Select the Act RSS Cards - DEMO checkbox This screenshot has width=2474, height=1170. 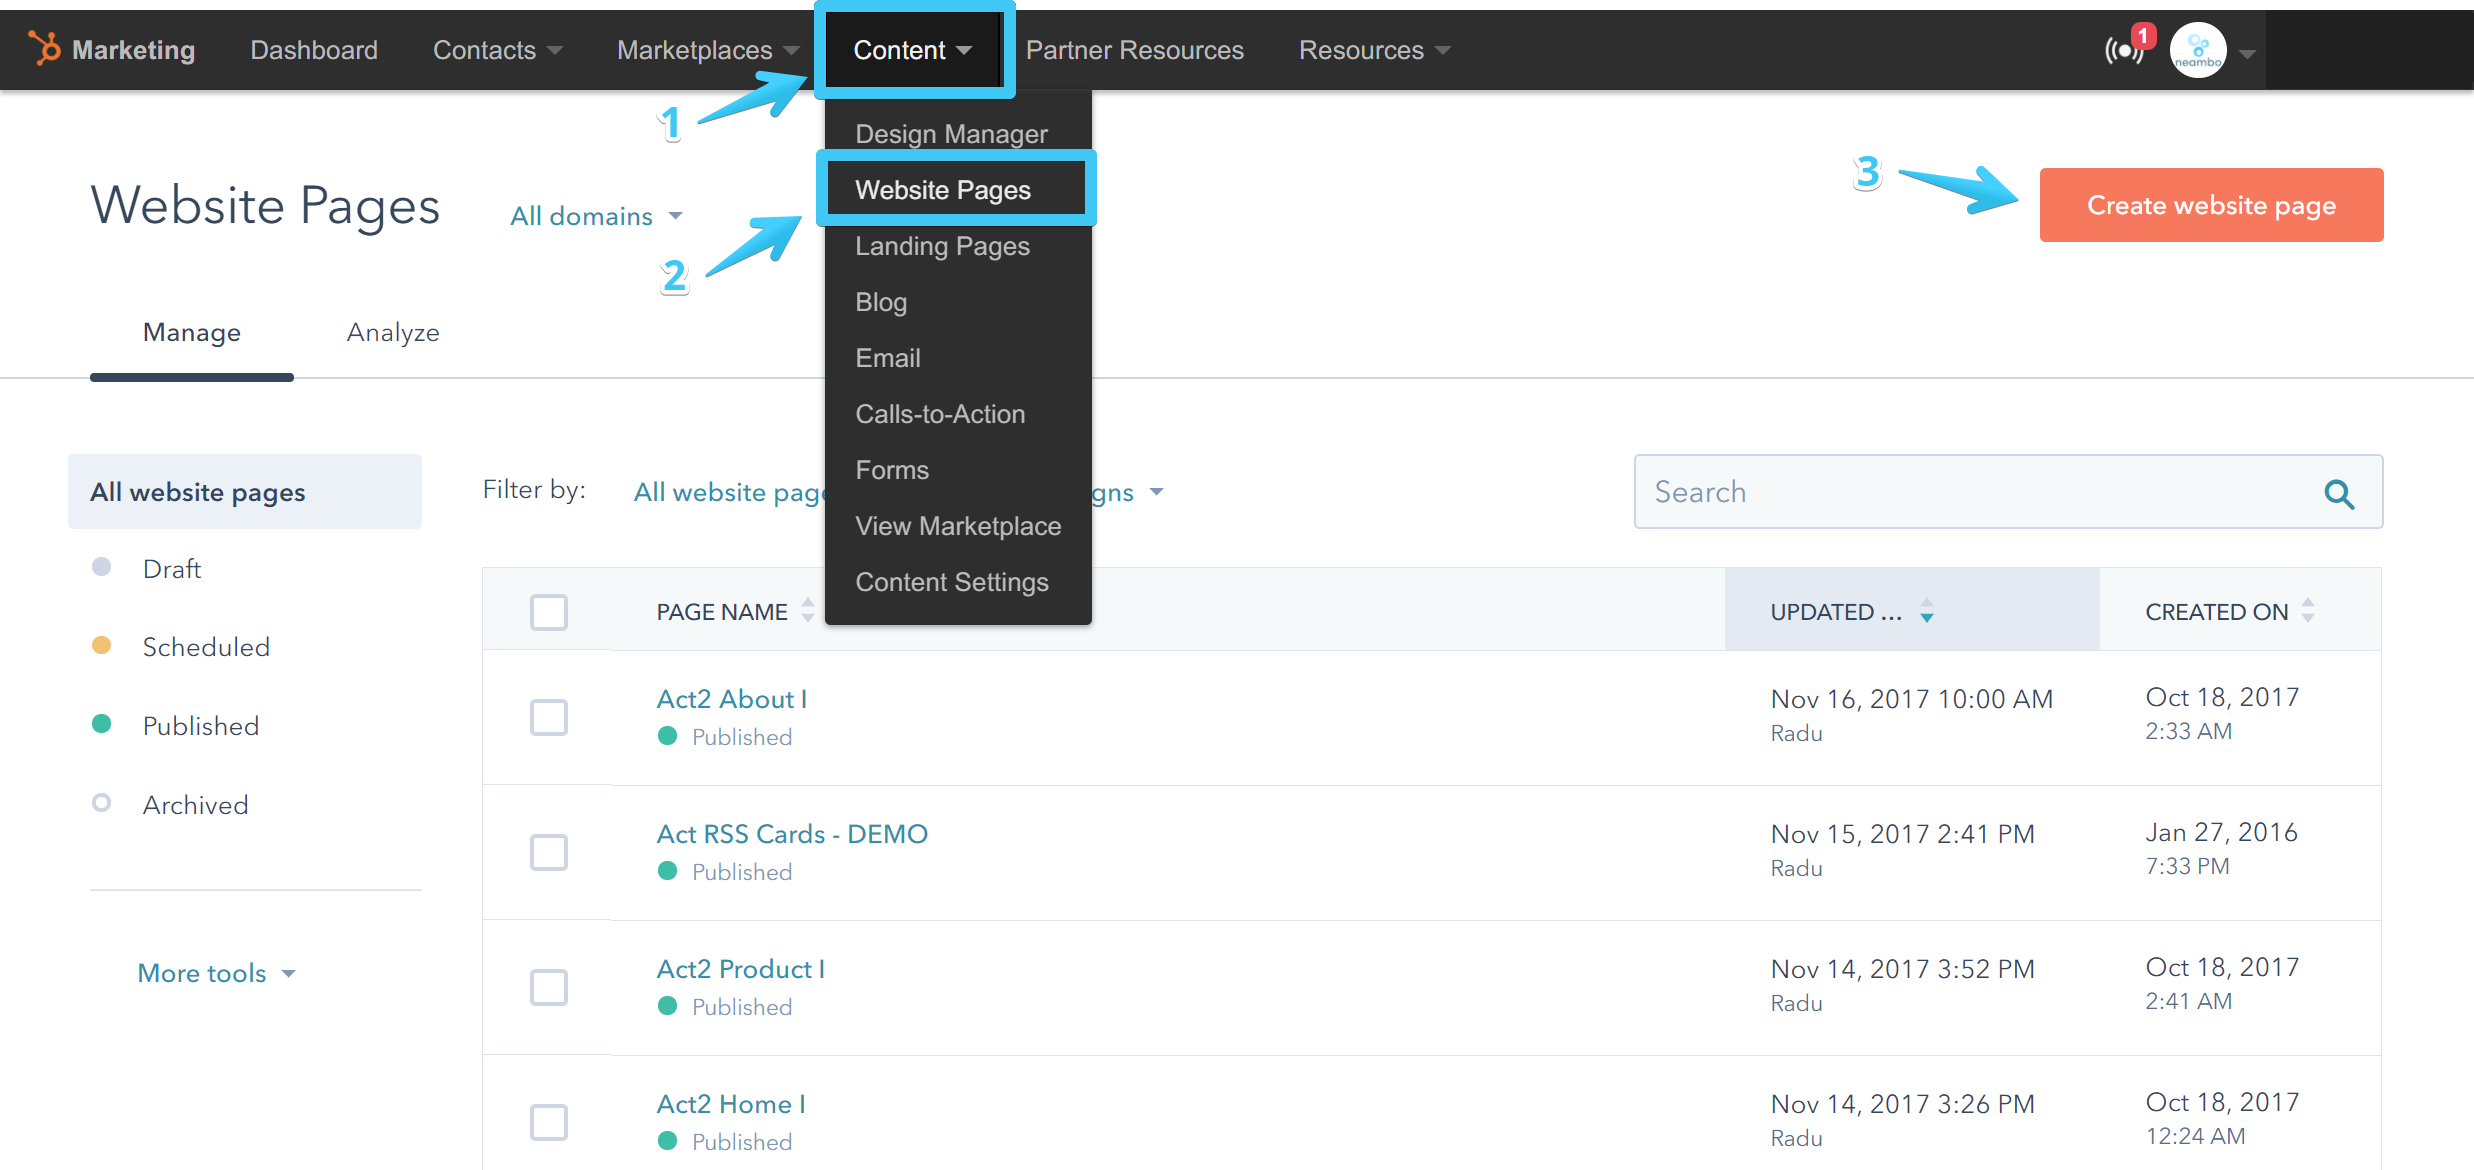(548, 852)
